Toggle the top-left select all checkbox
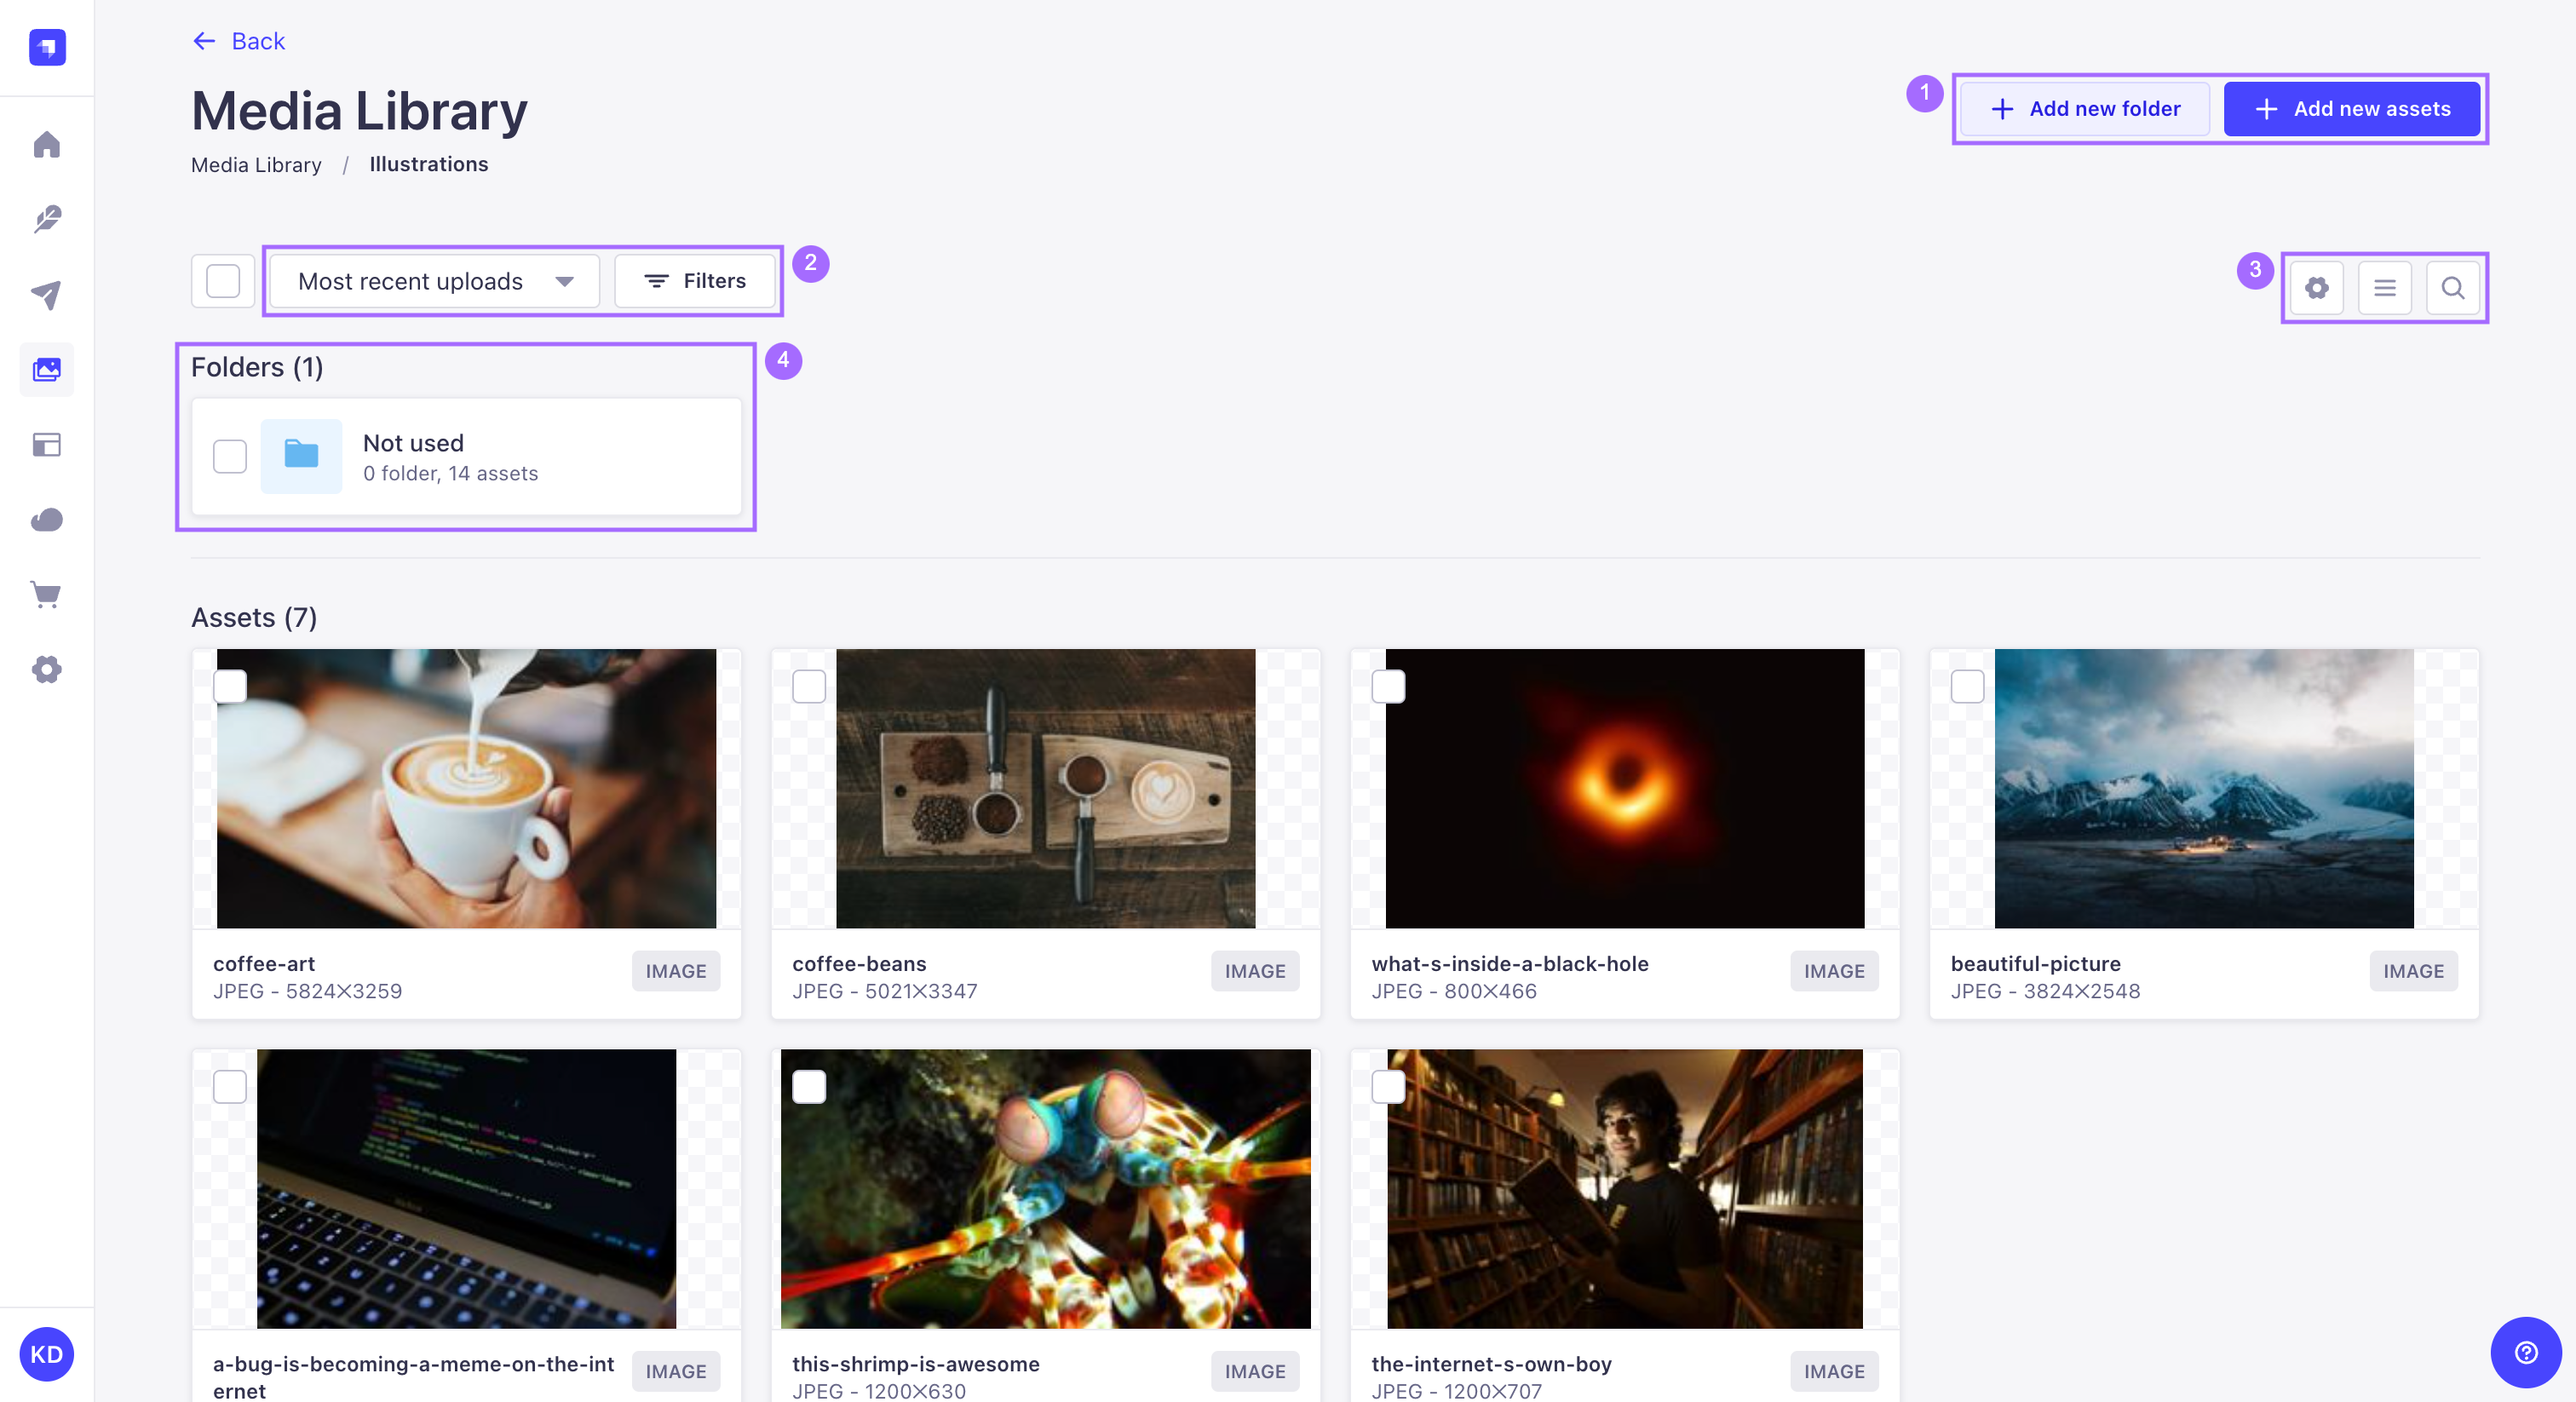This screenshot has height=1402, width=2576. pyautogui.click(x=222, y=279)
